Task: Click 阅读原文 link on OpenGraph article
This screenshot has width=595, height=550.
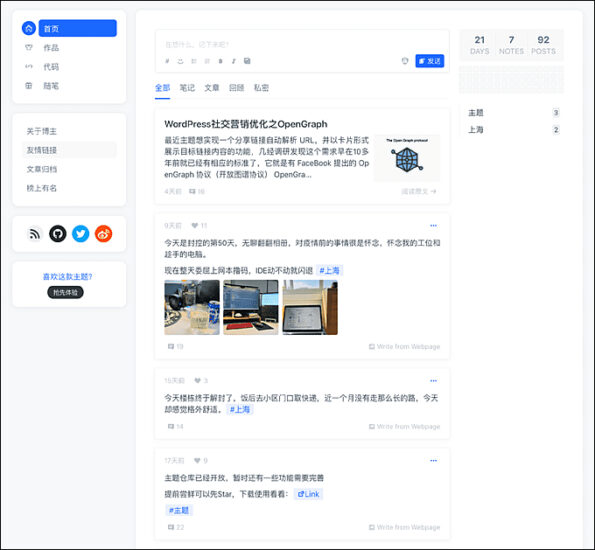Action: [x=419, y=191]
